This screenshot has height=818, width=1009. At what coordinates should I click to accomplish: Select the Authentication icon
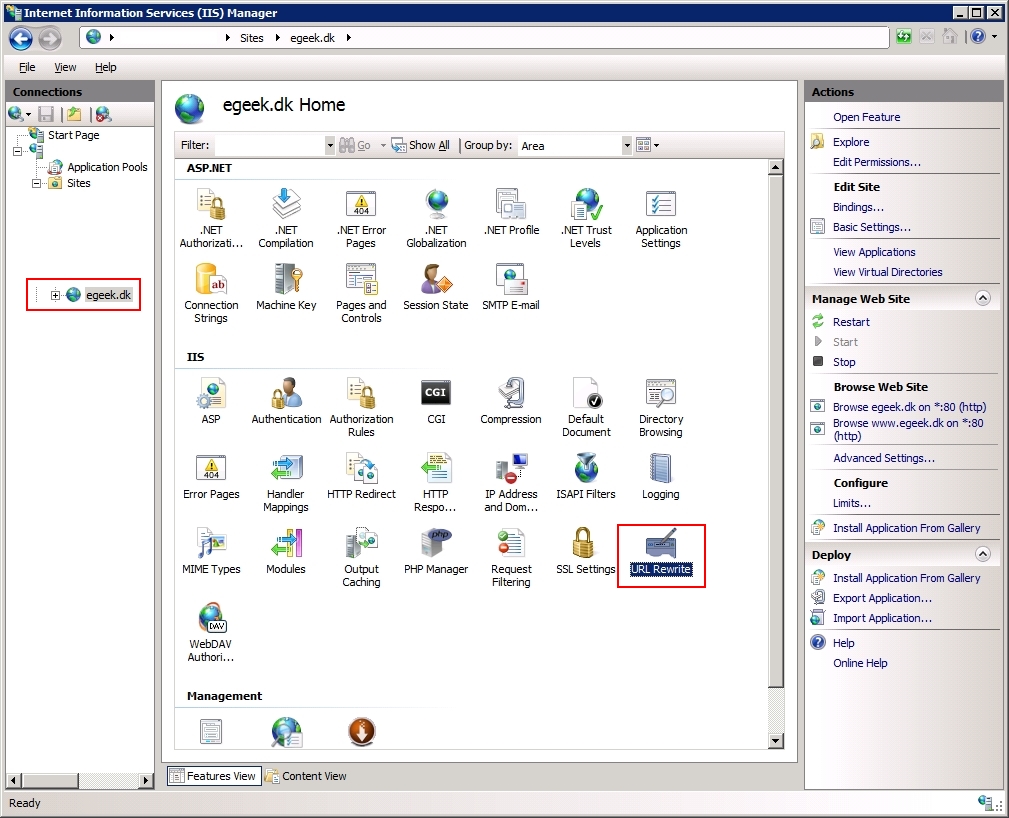[286, 395]
